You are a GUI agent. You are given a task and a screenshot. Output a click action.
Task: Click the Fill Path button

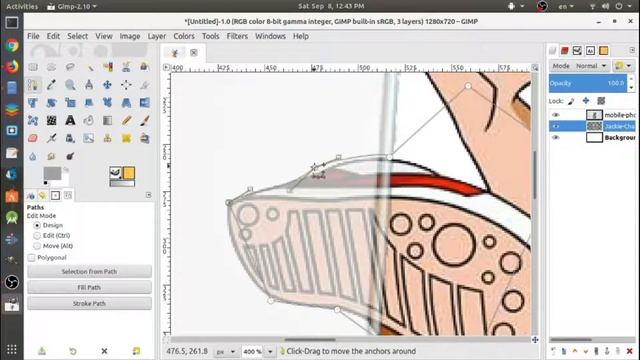[x=89, y=287]
